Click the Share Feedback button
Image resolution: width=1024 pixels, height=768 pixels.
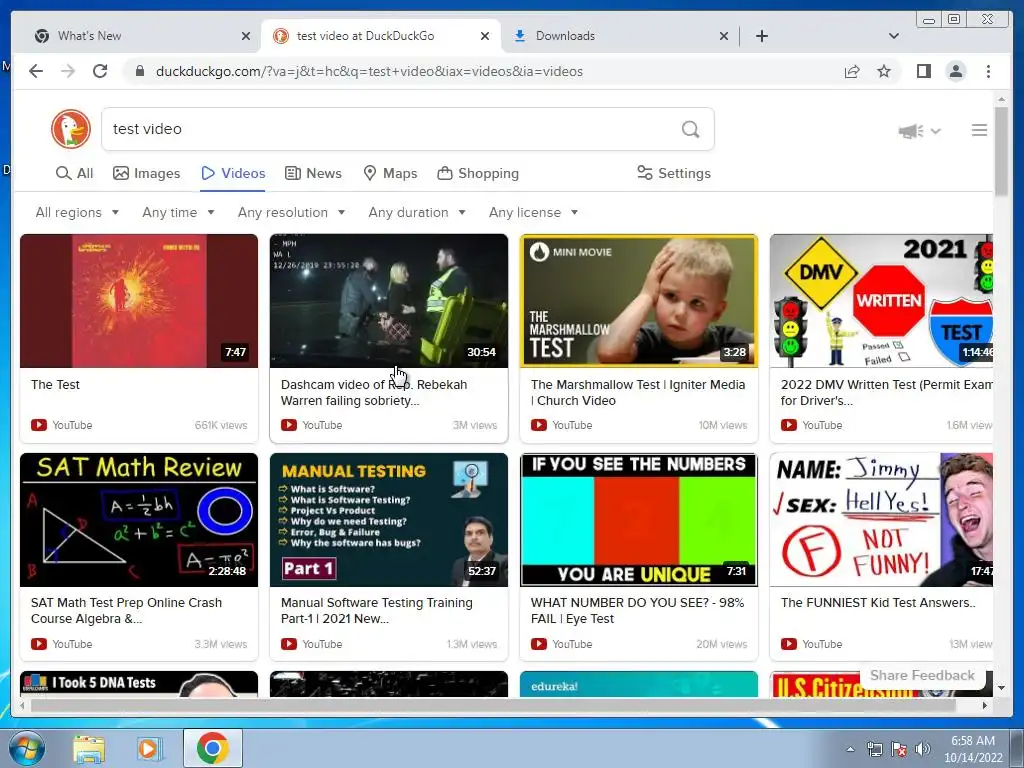pyautogui.click(x=922, y=675)
